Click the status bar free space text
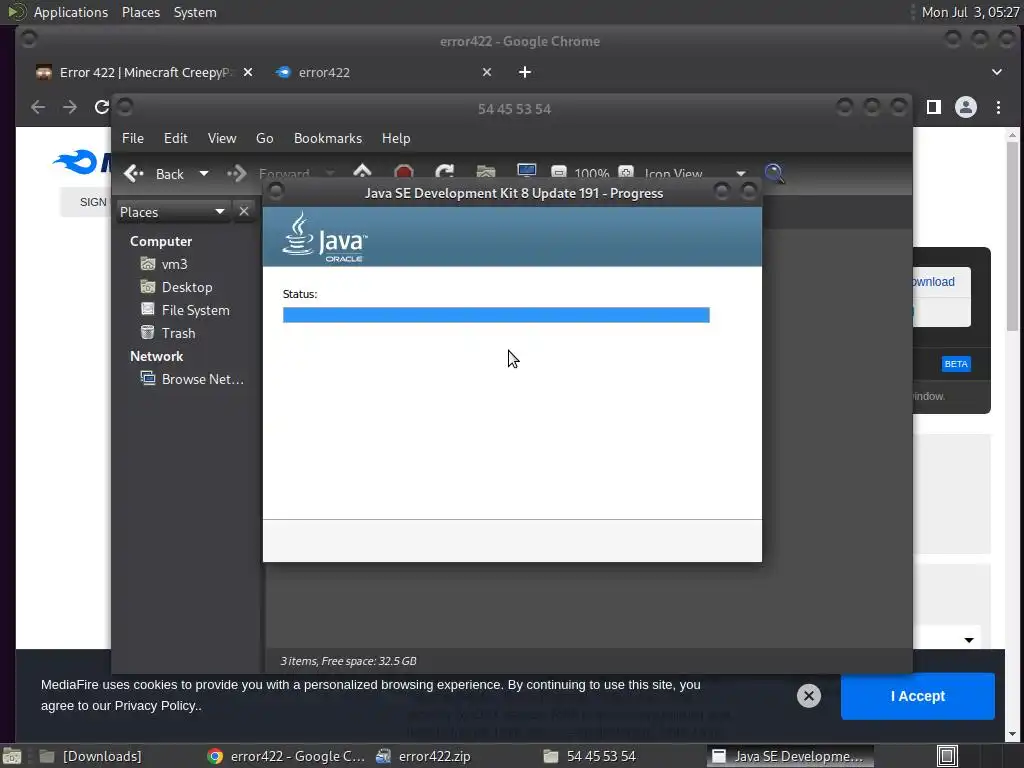This screenshot has height=768, width=1024. point(348,661)
